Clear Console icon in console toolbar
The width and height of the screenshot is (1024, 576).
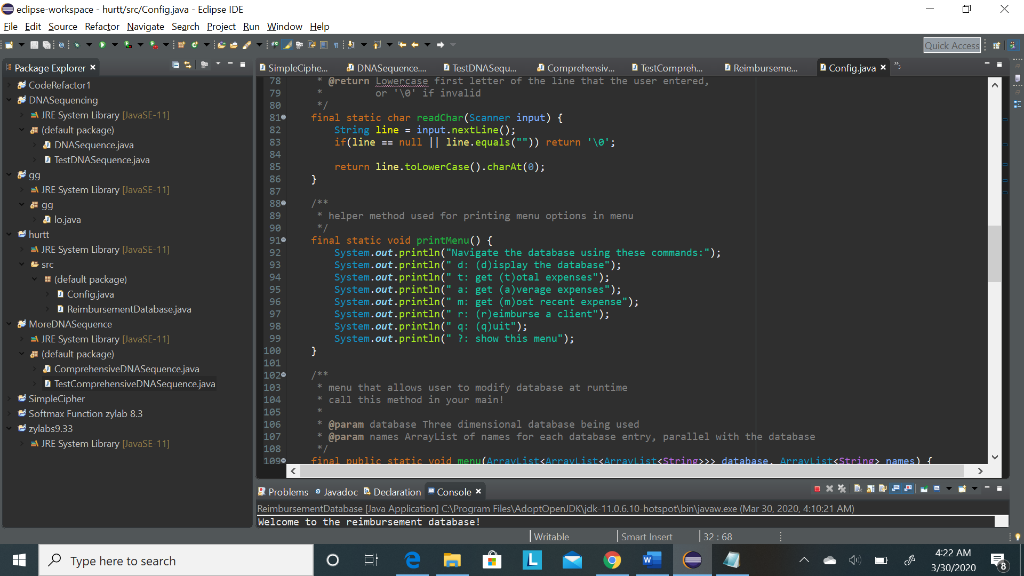pyautogui.click(x=858, y=488)
